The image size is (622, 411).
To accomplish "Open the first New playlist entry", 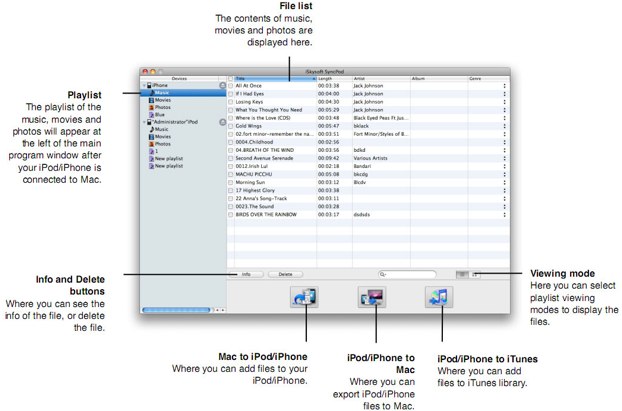I will (x=166, y=159).
